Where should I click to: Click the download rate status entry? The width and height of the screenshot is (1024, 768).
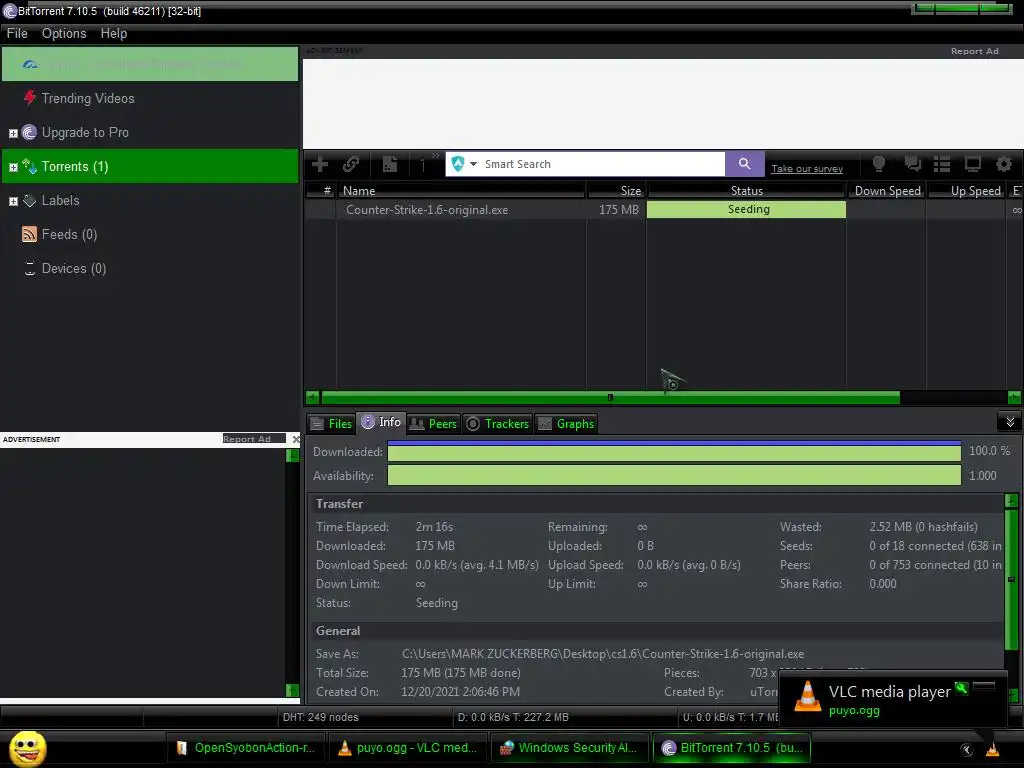(x=513, y=717)
